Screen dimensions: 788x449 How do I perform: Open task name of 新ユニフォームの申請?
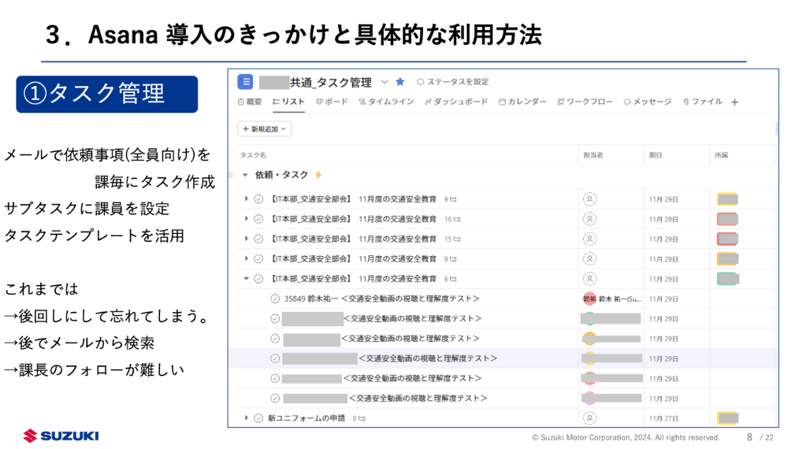pos(307,418)
